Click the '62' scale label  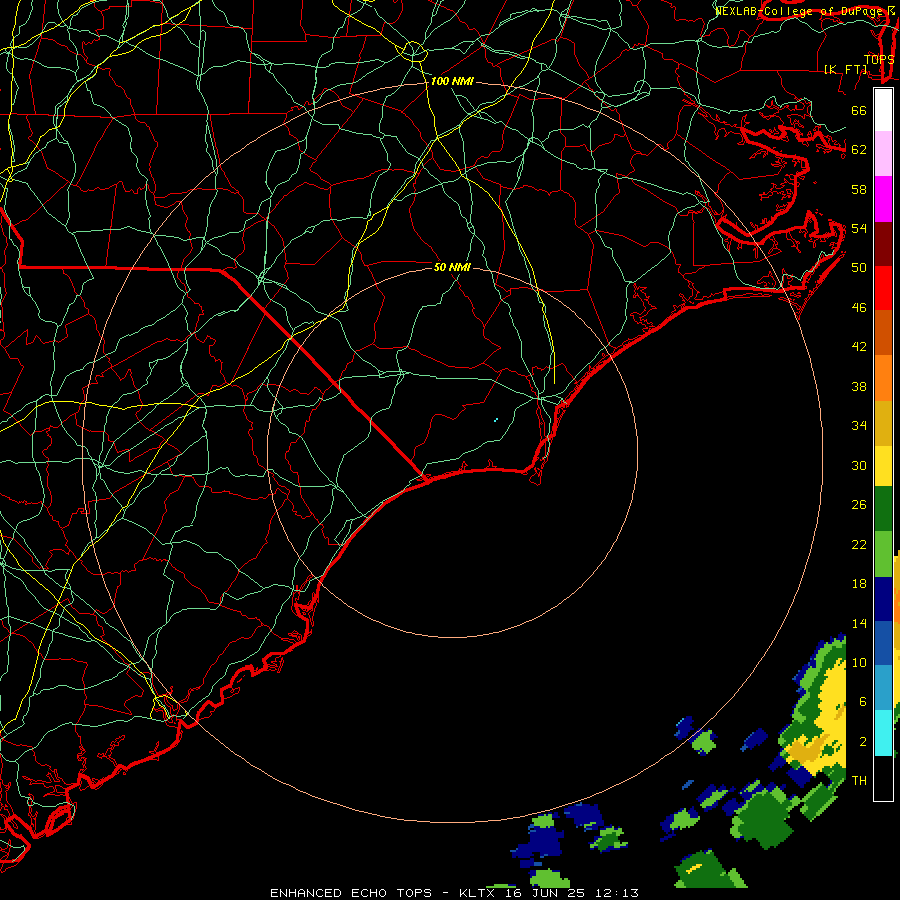859,150
